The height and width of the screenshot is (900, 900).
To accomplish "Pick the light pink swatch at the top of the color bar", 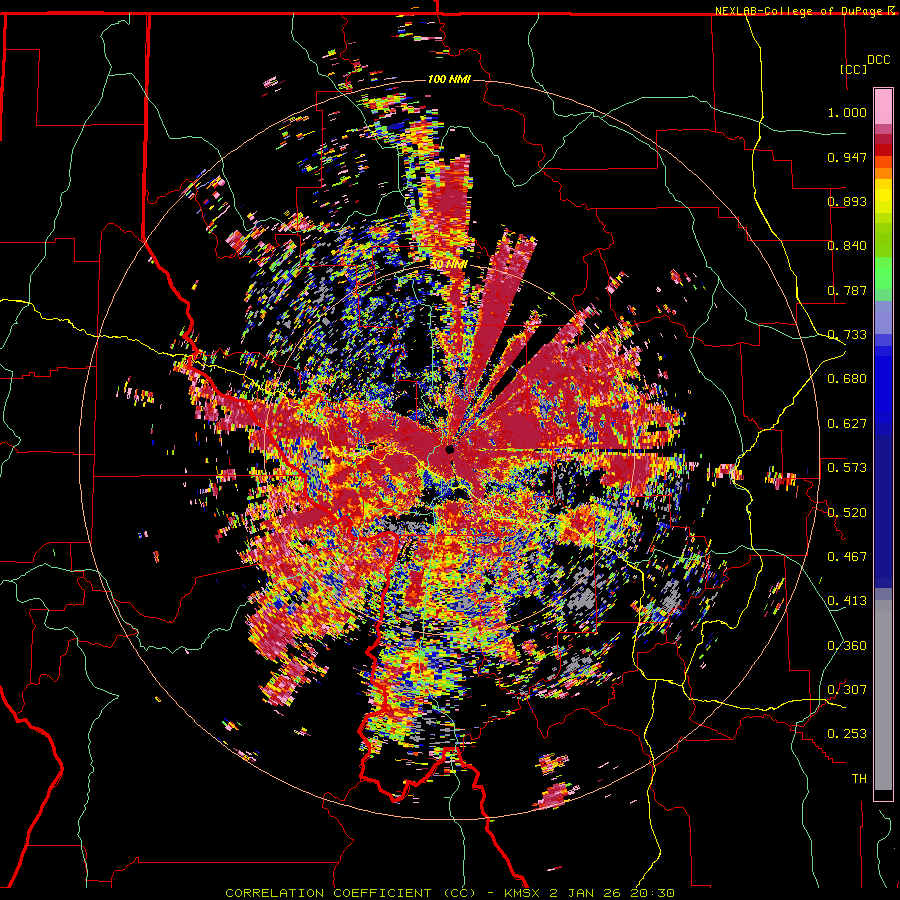I will [883, 107].
